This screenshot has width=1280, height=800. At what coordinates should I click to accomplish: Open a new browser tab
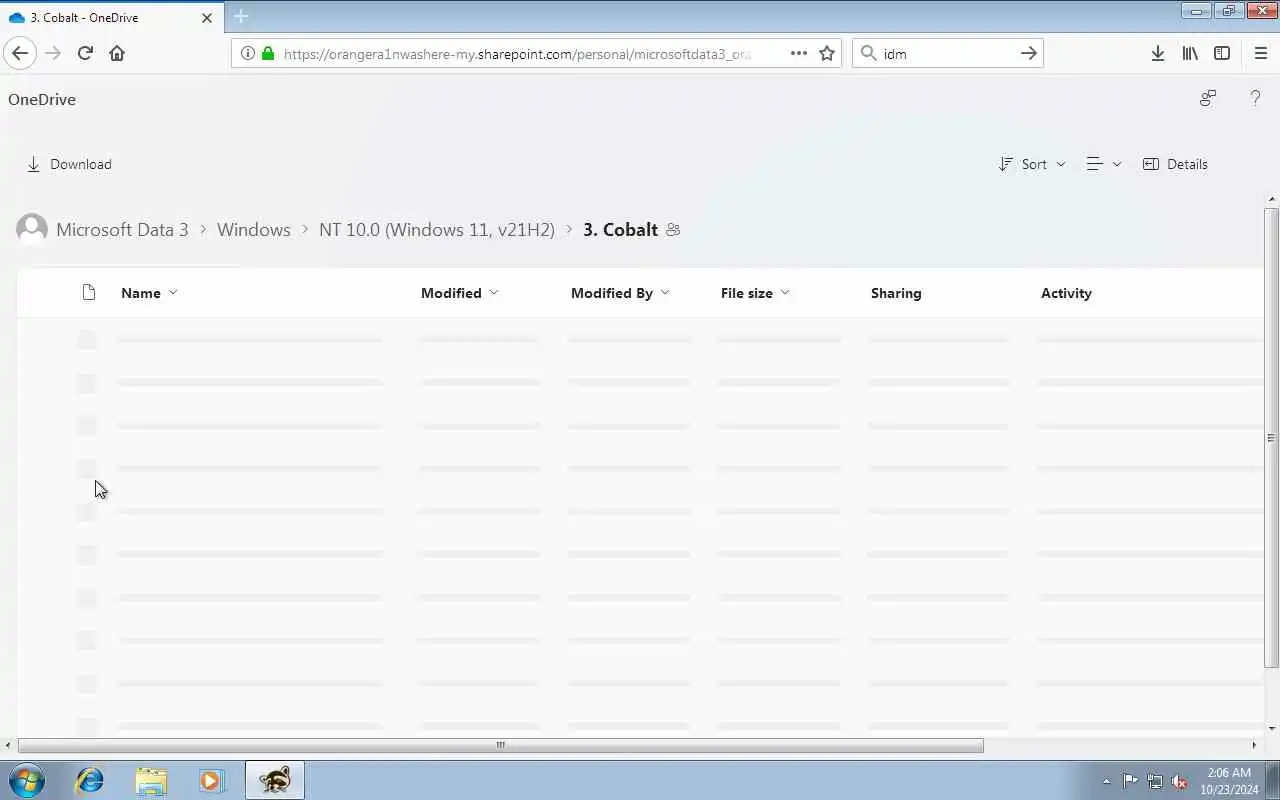pos(241,16)
